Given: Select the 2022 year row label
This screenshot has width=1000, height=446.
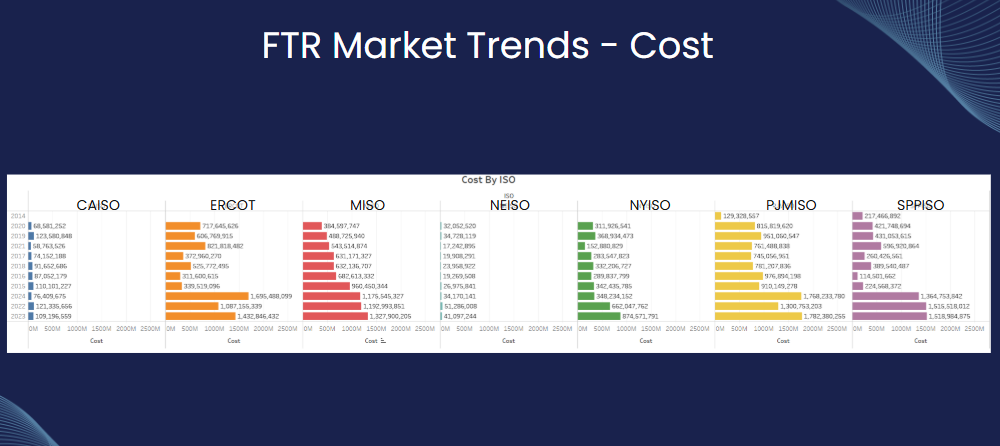Looking at the screenshot, I should coord(18,306).
